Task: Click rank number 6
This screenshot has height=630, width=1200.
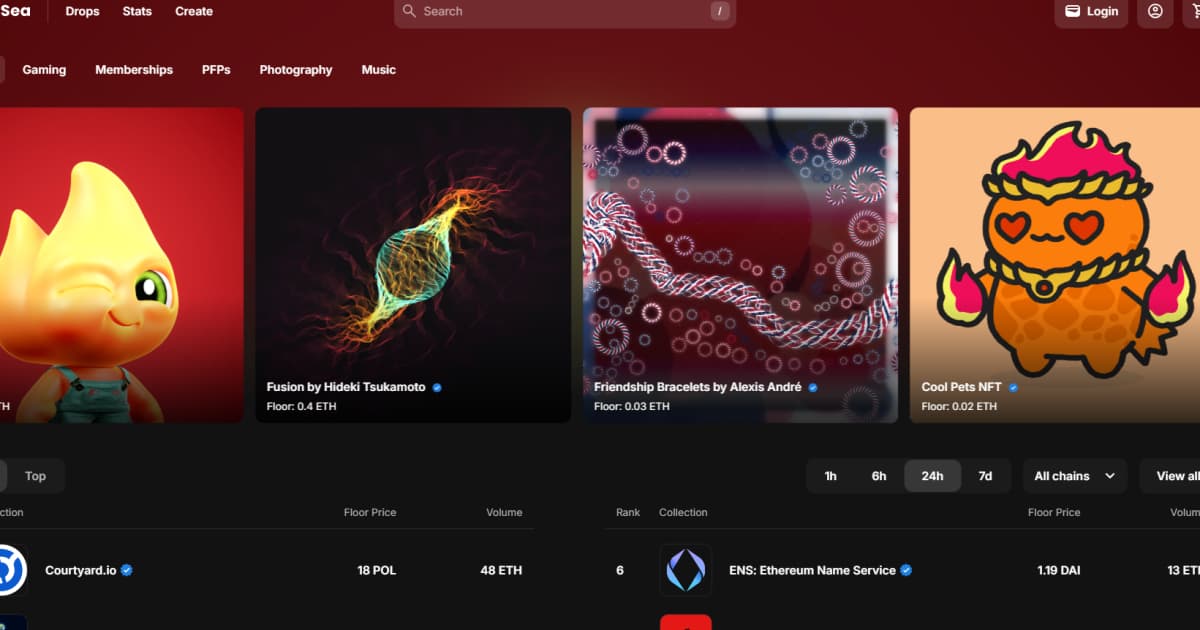Action: tap(620, 570)
